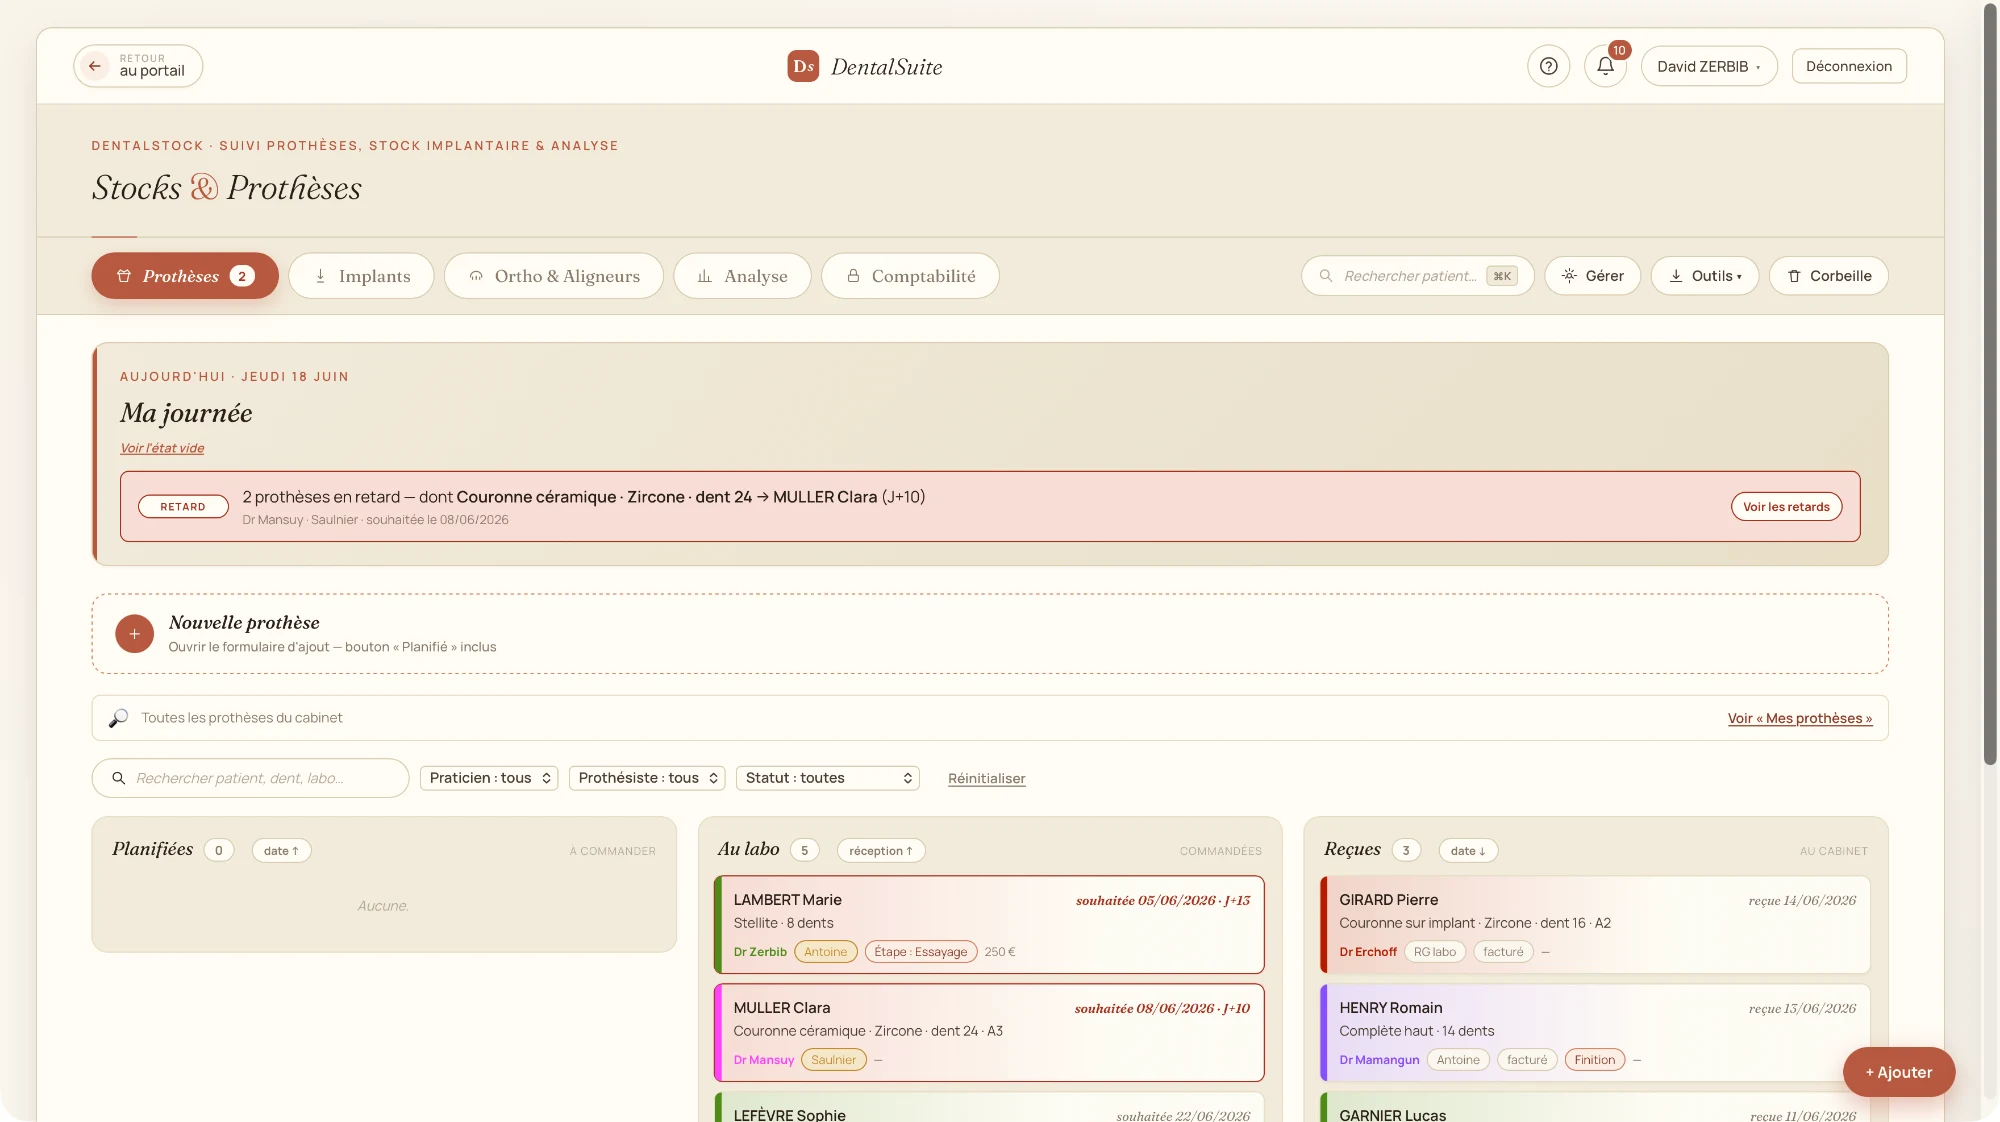This screenshot has height=1122, width=2000.
Task: Switch to the Implants tab
Action: point(361,276)
